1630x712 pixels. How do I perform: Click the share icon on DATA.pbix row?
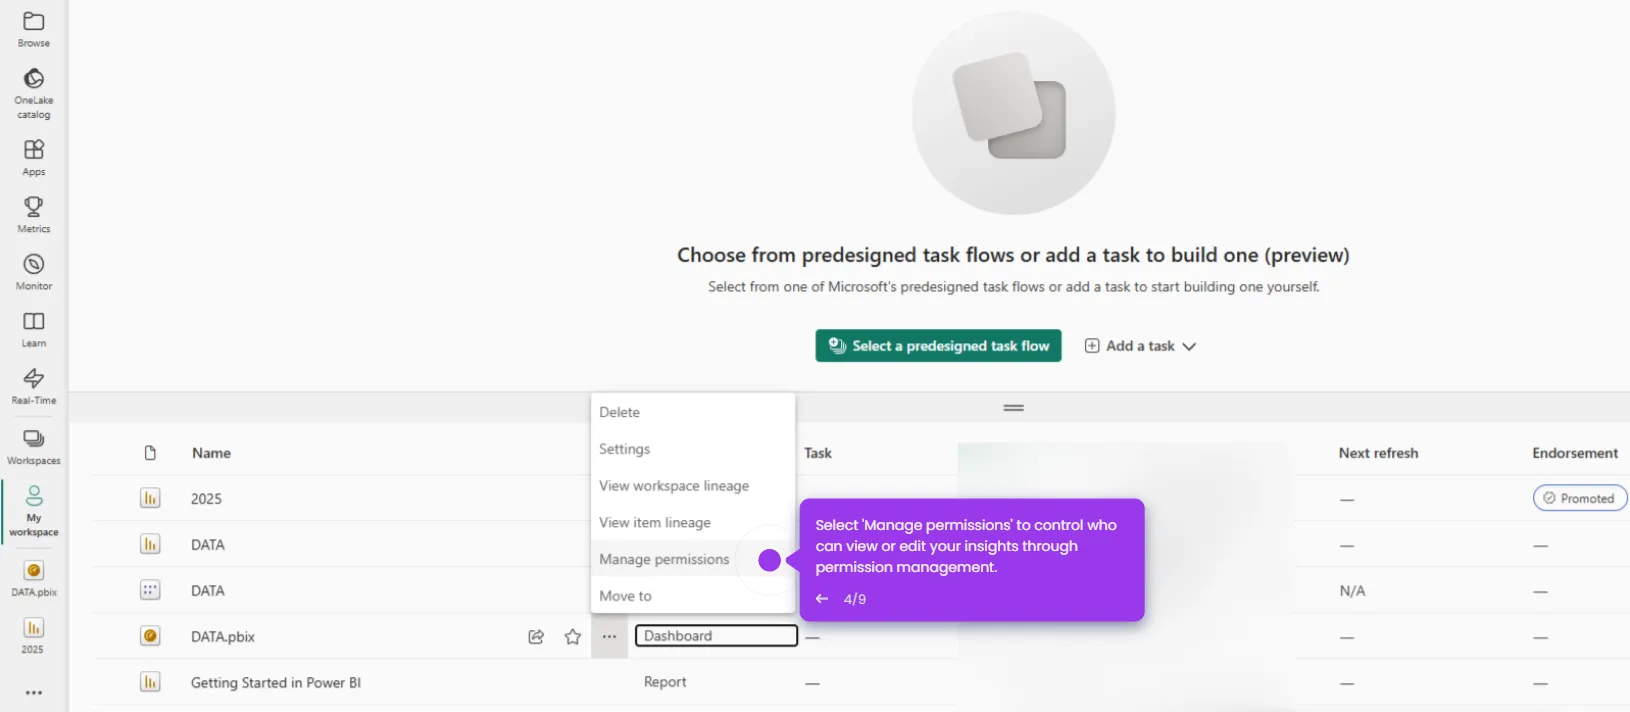click(536, 637)
